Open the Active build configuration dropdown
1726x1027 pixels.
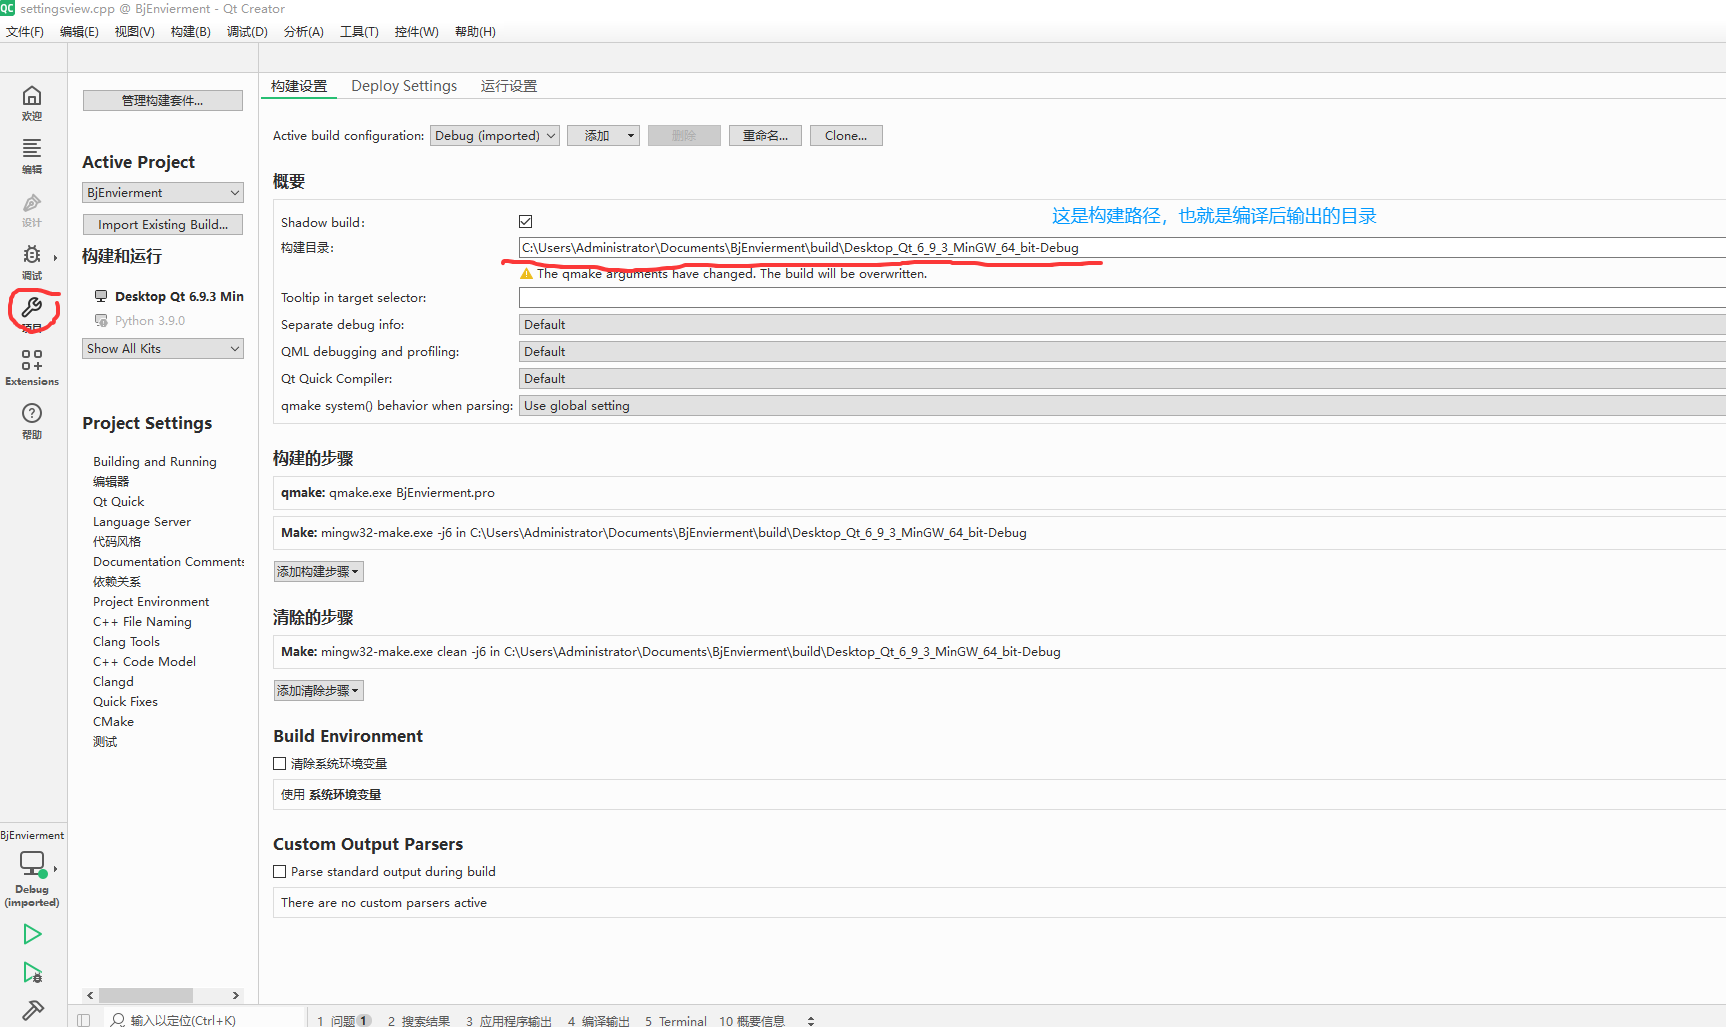495,136
